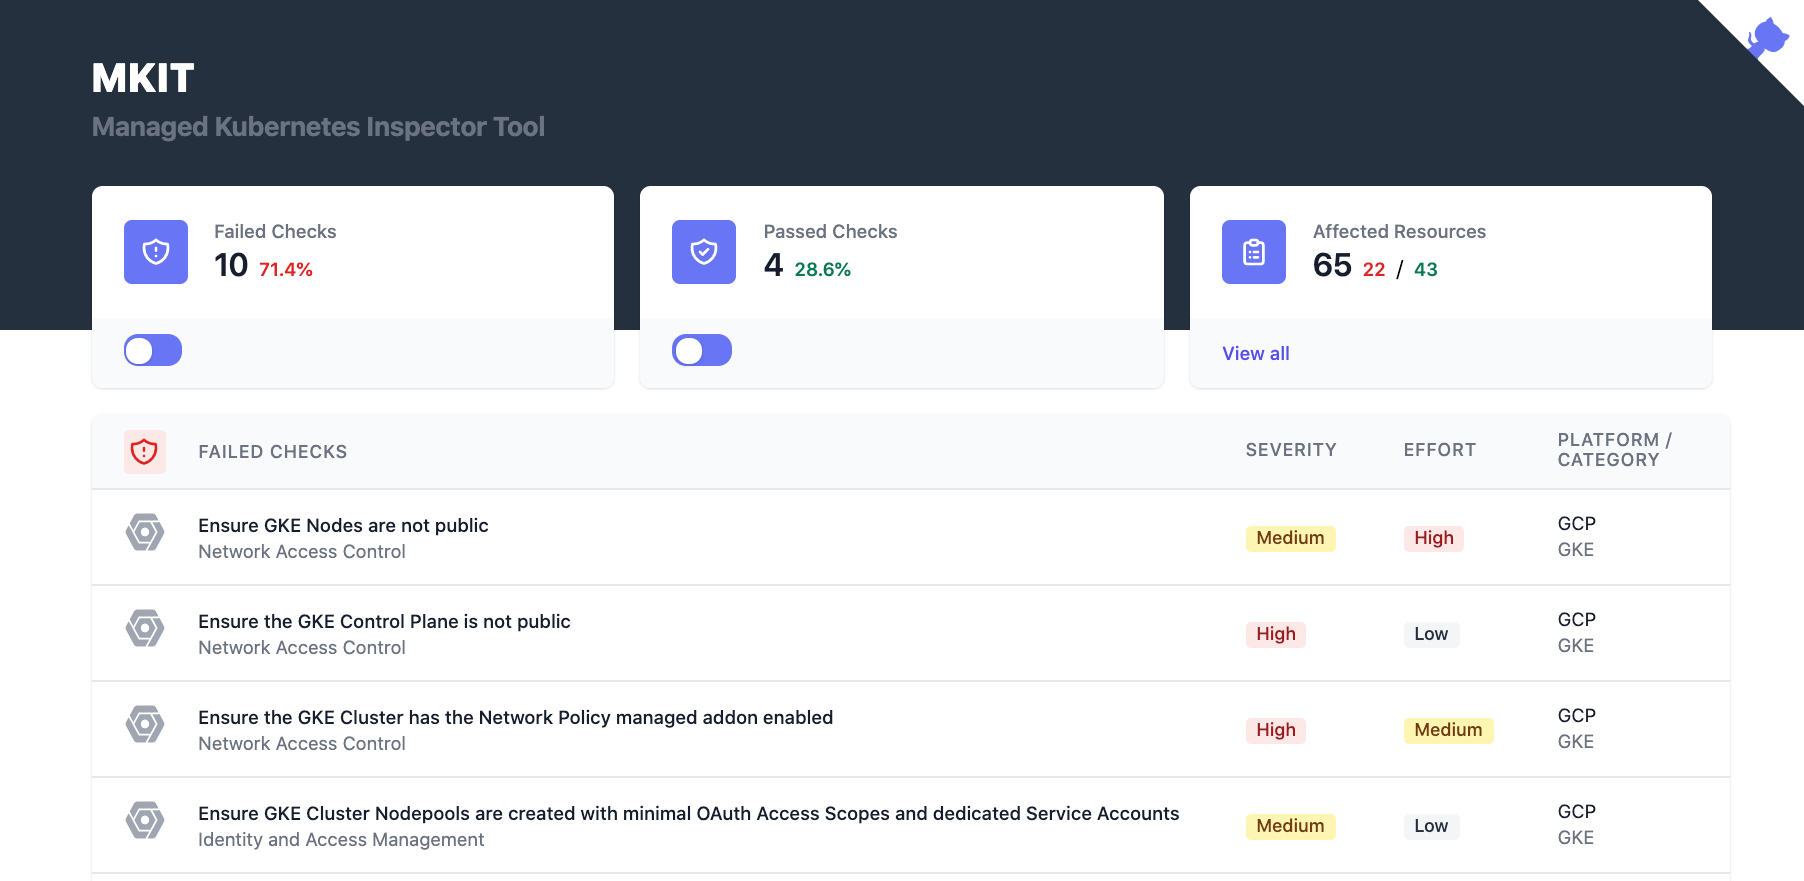
Task: Click Medium effort badge on Network Policy row
Action: coord(1448,730)
